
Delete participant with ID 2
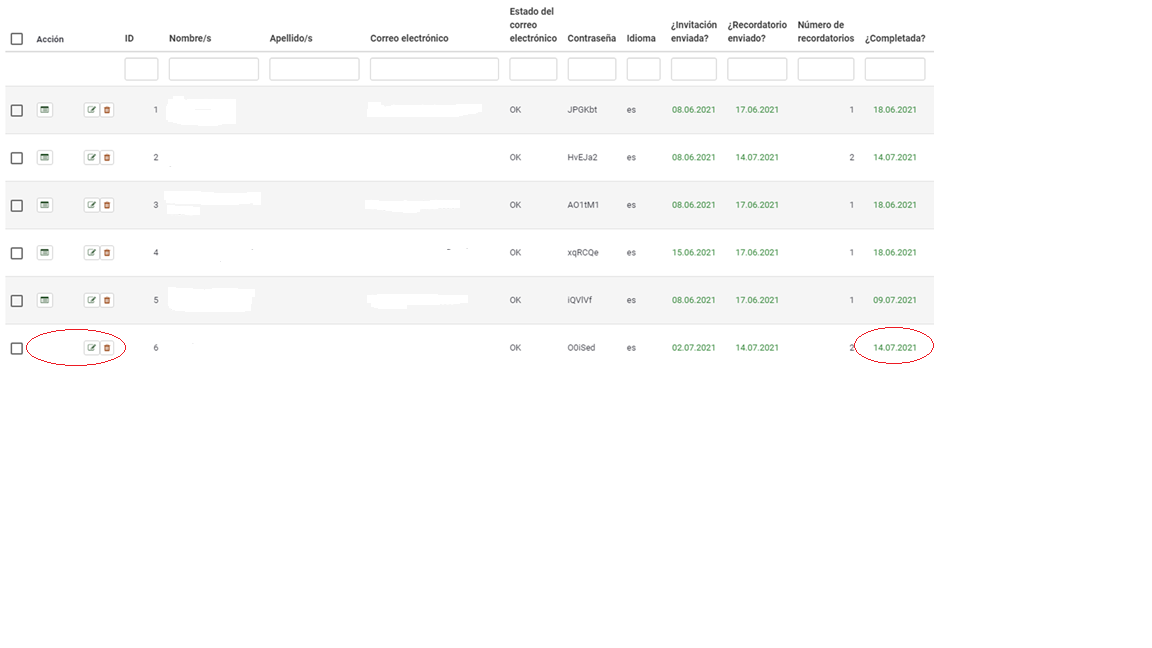coord(107,157)
